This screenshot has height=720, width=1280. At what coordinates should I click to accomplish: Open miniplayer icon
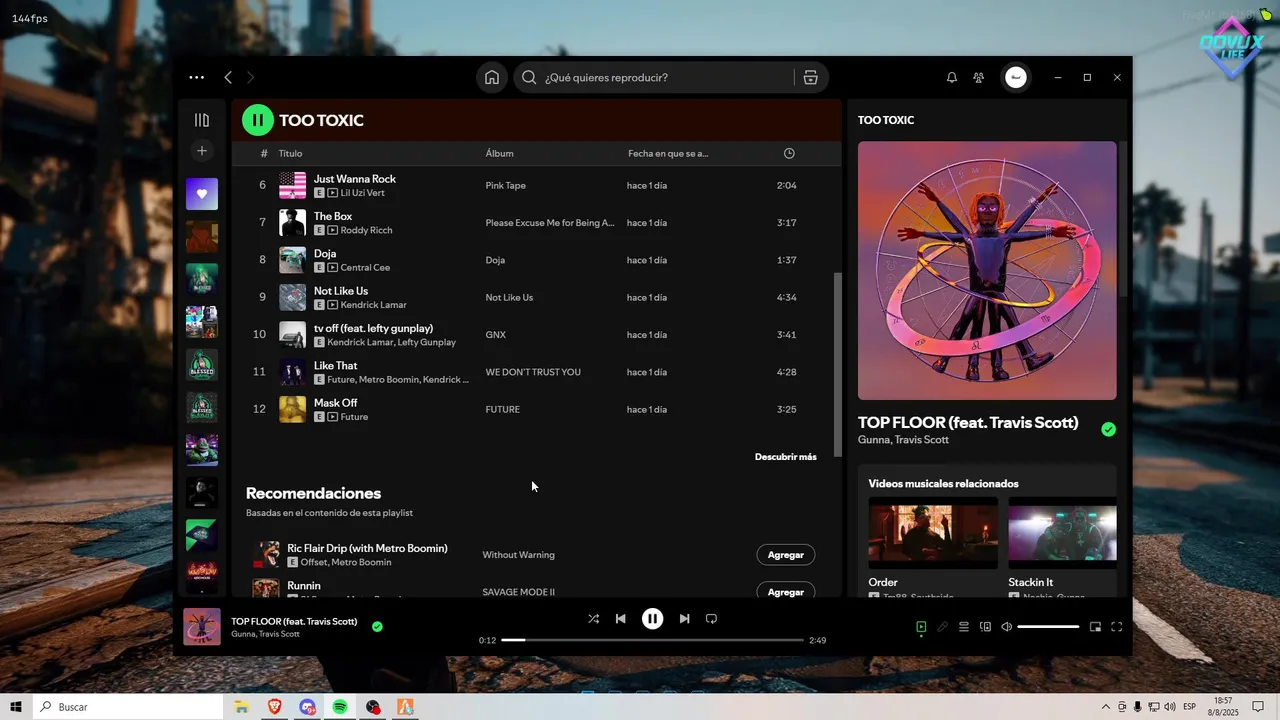coord(1095,627)
